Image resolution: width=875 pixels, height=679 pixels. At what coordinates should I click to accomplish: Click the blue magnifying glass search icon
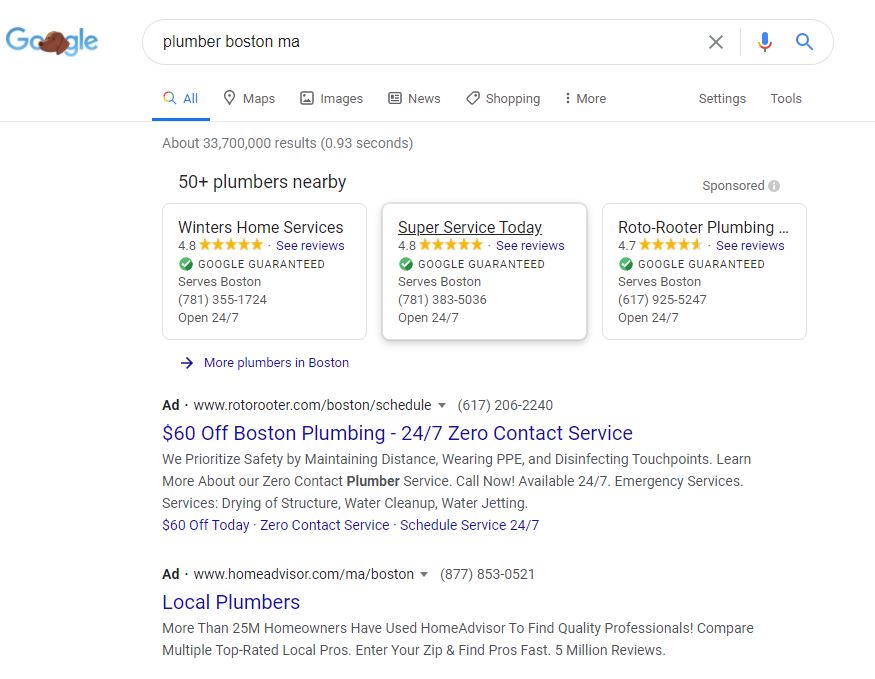[x=804, y=41]
